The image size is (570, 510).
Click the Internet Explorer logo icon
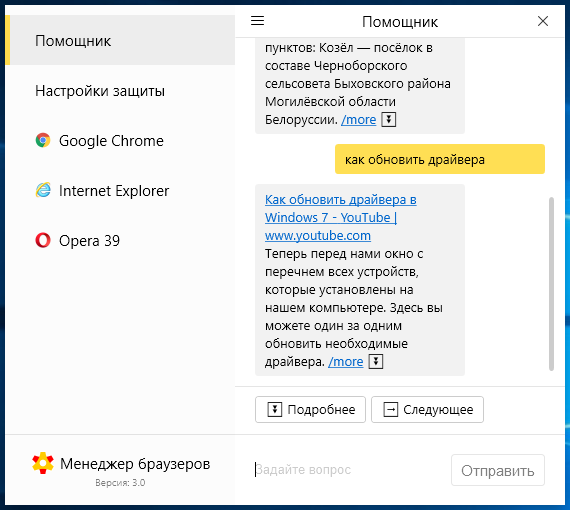tap(43, 190)
